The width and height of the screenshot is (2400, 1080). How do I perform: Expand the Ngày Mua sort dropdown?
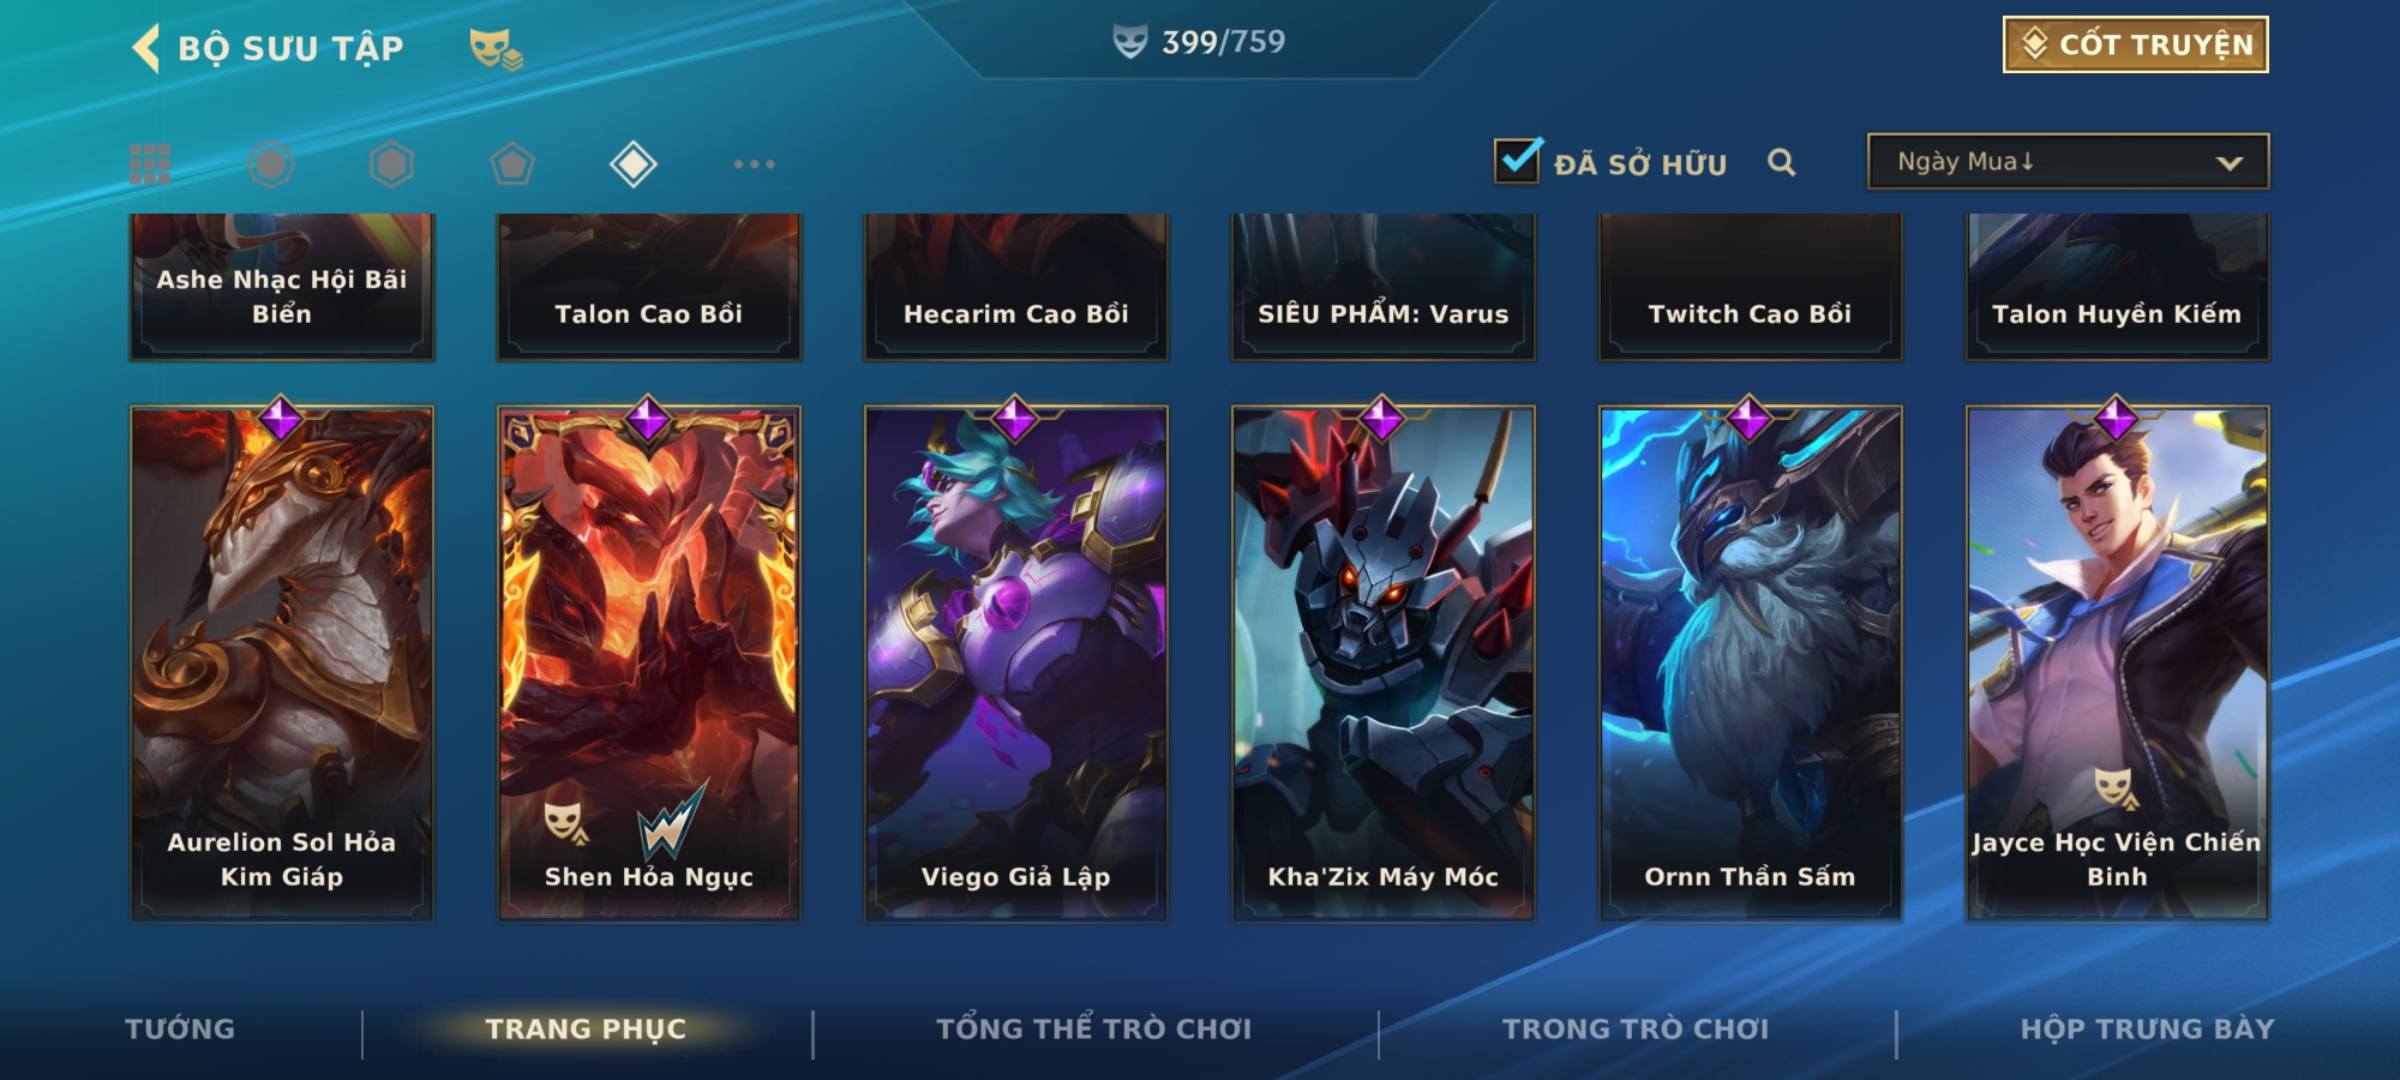[x=2068, y=161]
